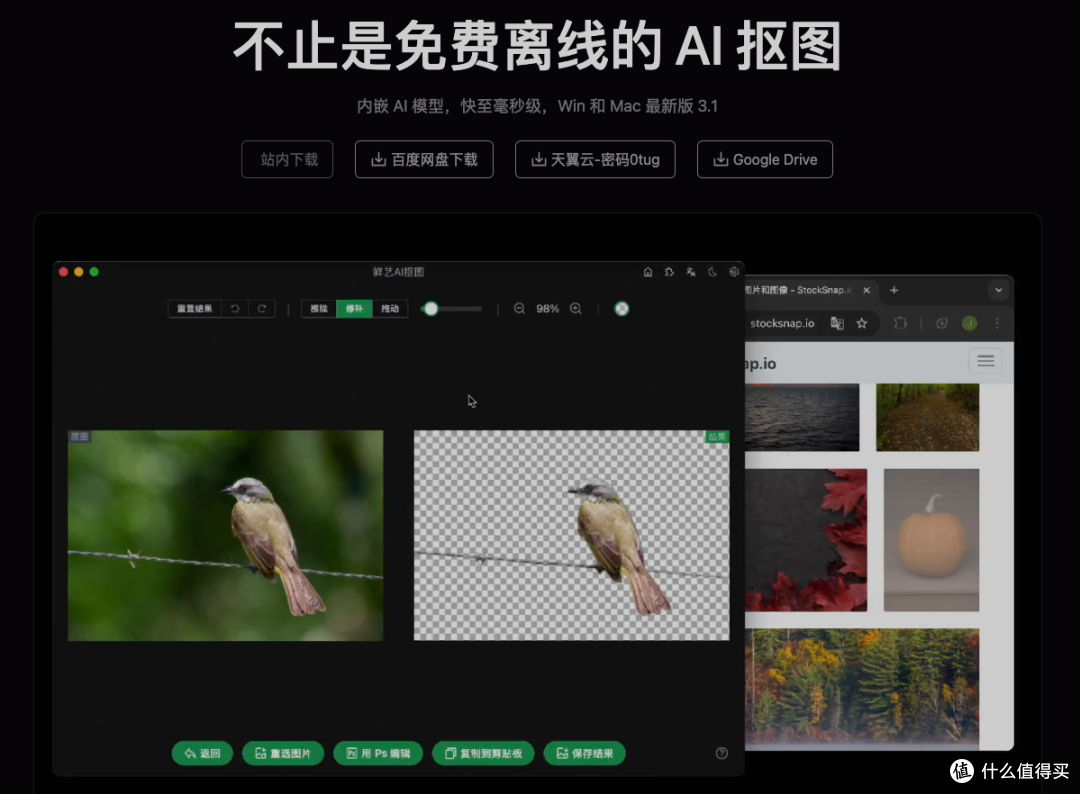Screen dimensions: 1080x794
Task: Open the autumn forest photo on StockSnap
Action: (862, 689)
